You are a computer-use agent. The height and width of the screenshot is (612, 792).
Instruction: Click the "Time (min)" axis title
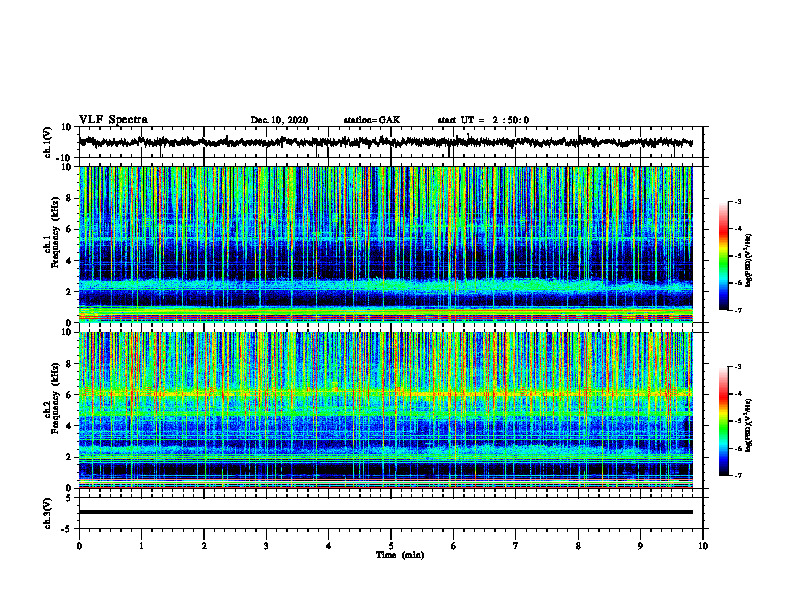(400, 555)
